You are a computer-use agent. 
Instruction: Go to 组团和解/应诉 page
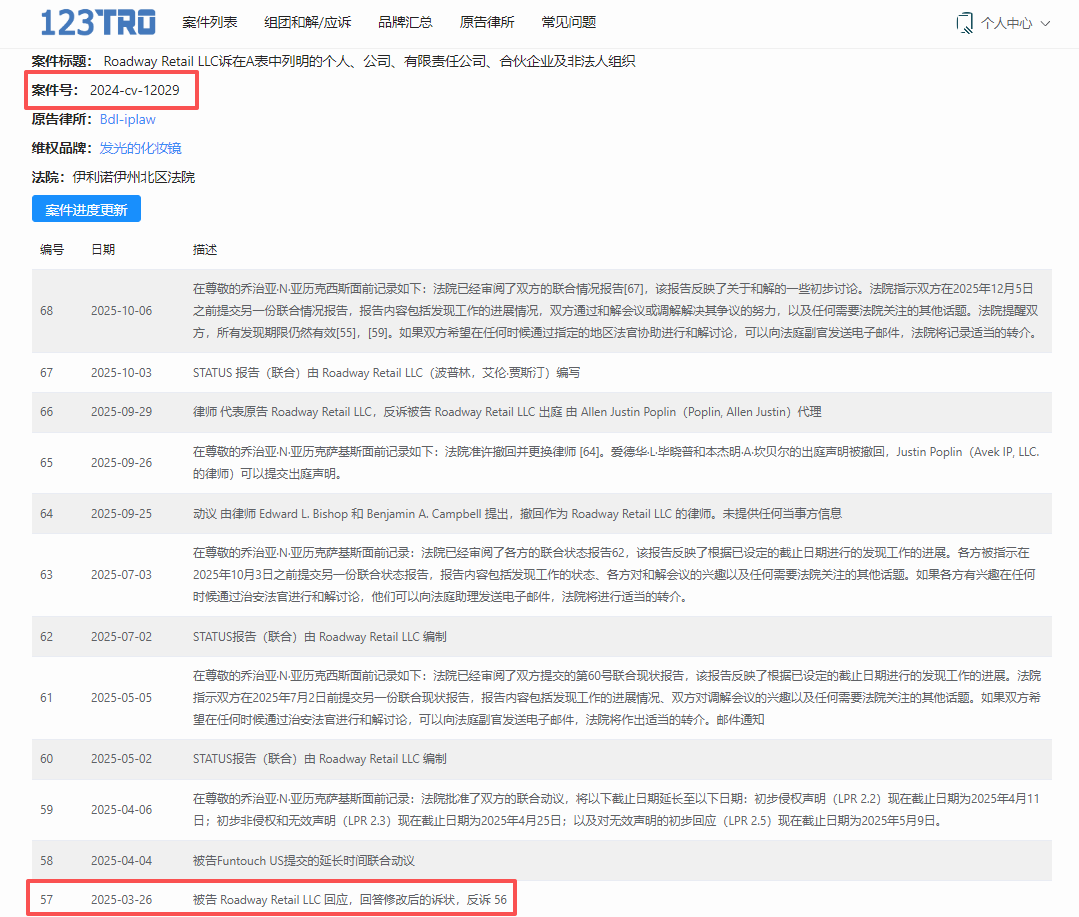pos(308,22)
